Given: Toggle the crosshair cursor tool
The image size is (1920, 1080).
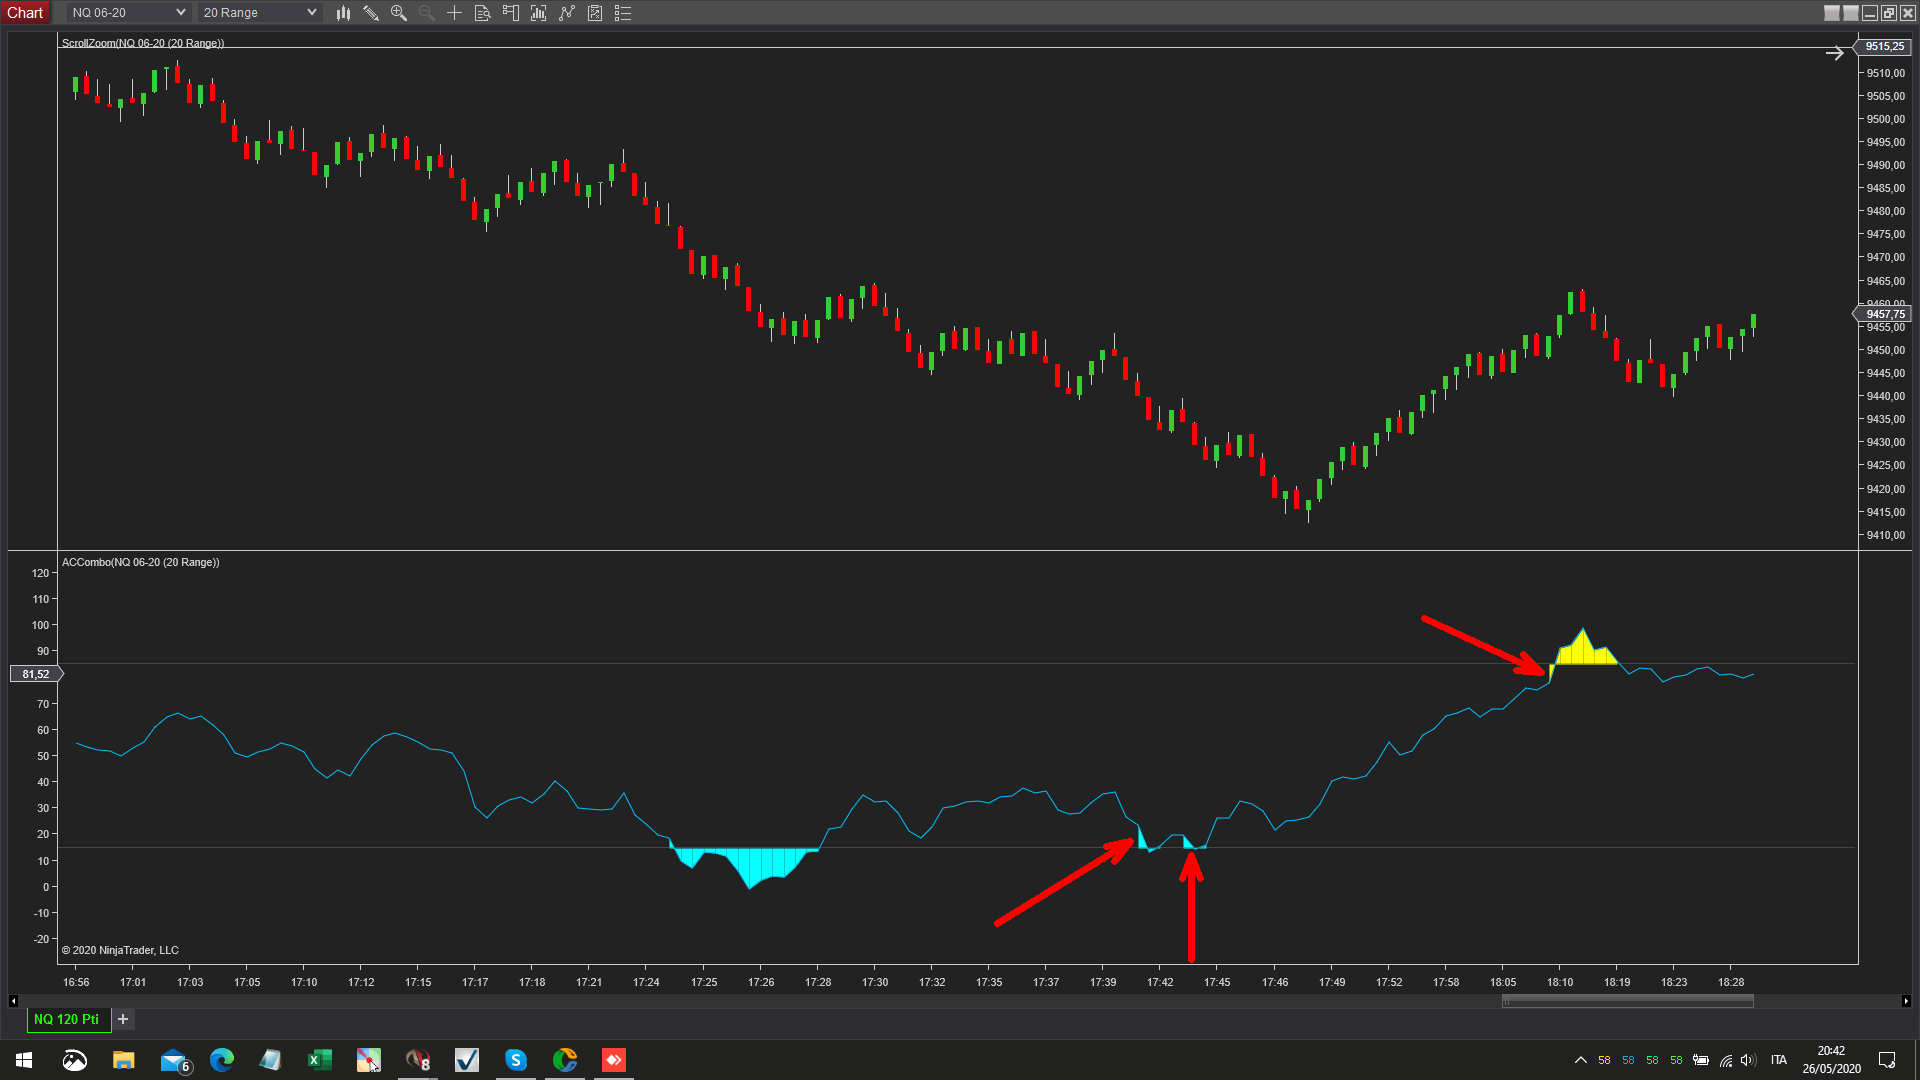Looking at the screenshot, I should tap(454, 13).
